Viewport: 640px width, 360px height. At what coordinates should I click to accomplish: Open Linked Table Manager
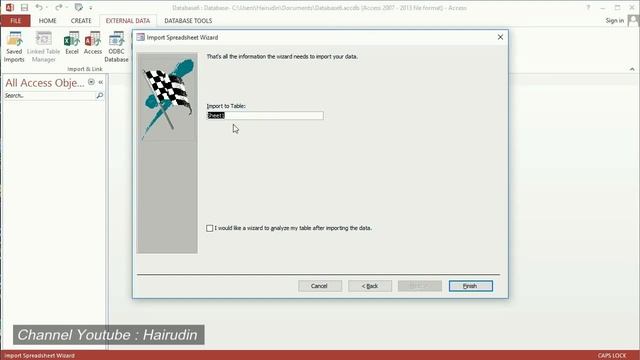pyautogui.click(x=43, y=47)
